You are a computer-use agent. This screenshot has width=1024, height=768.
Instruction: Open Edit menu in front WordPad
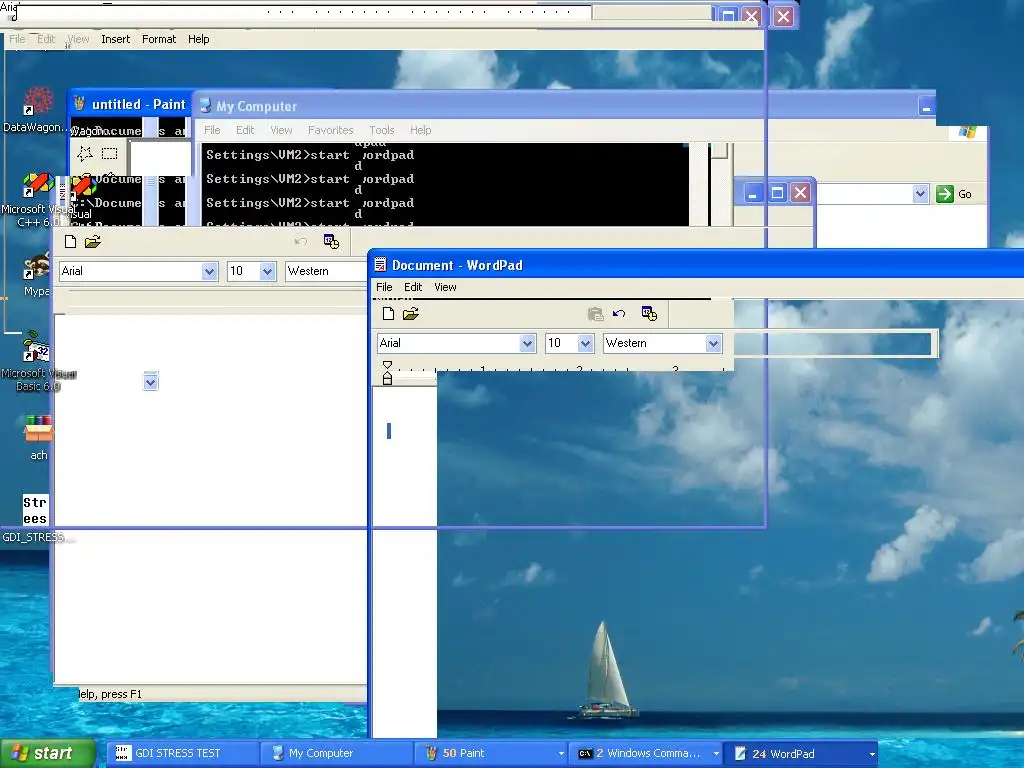click(413, 287)
